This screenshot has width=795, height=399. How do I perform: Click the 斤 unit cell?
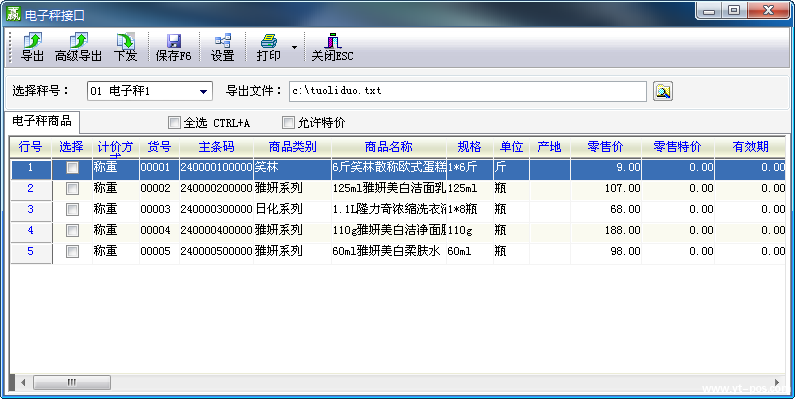pyautogui.click(x=512, y=167)
